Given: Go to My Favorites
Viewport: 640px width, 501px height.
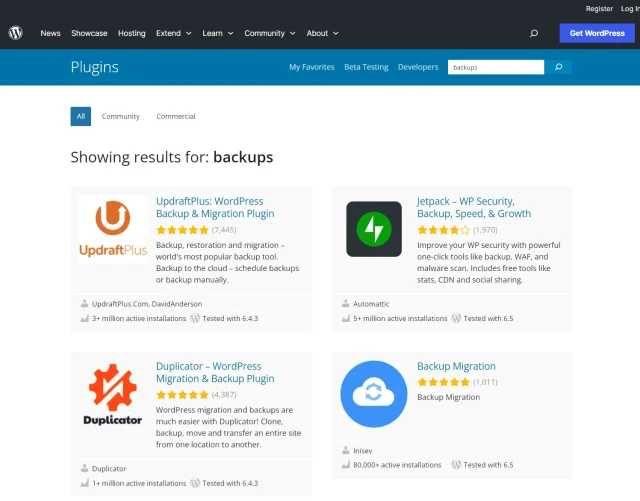Looking at the screenshot, I should click(x=312, y=67).
